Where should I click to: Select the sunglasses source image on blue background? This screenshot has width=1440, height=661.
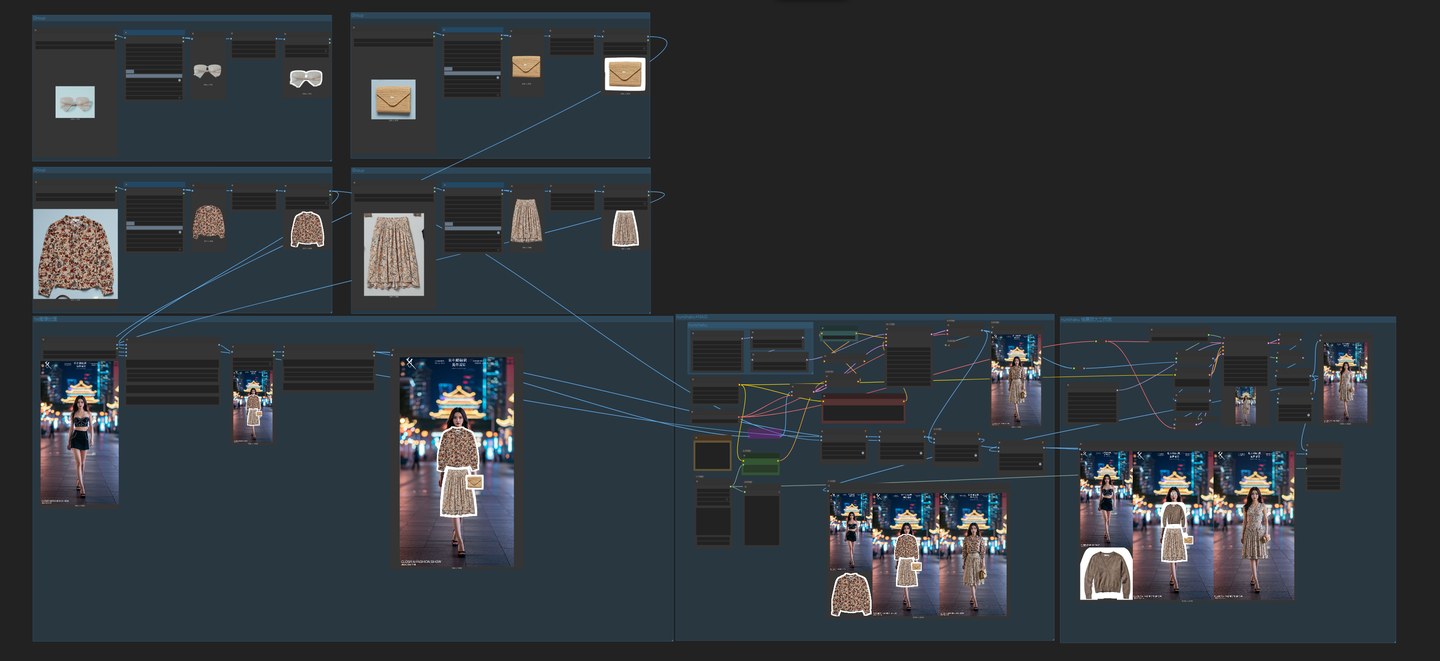(75, 102)
